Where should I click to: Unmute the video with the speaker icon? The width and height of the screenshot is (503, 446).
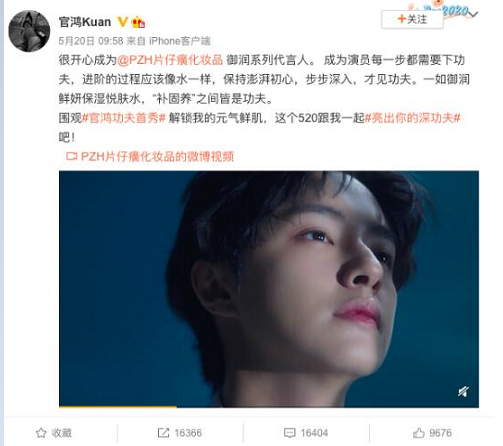click(x=463, y=392)
